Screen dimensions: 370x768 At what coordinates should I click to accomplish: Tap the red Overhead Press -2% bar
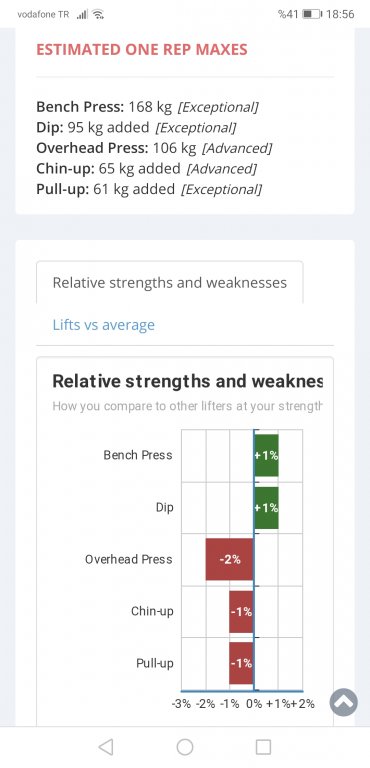[229, 559]
